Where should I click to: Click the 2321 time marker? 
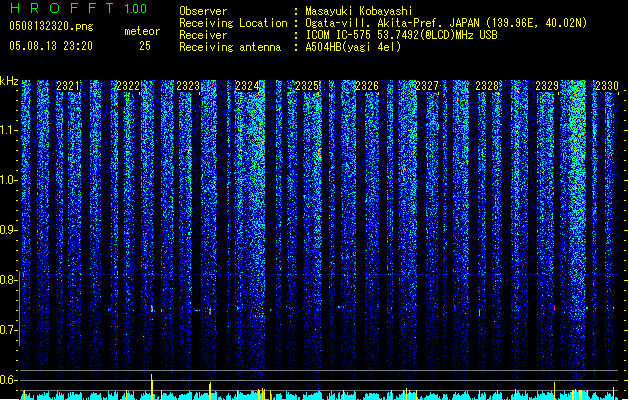click(68, 86)
